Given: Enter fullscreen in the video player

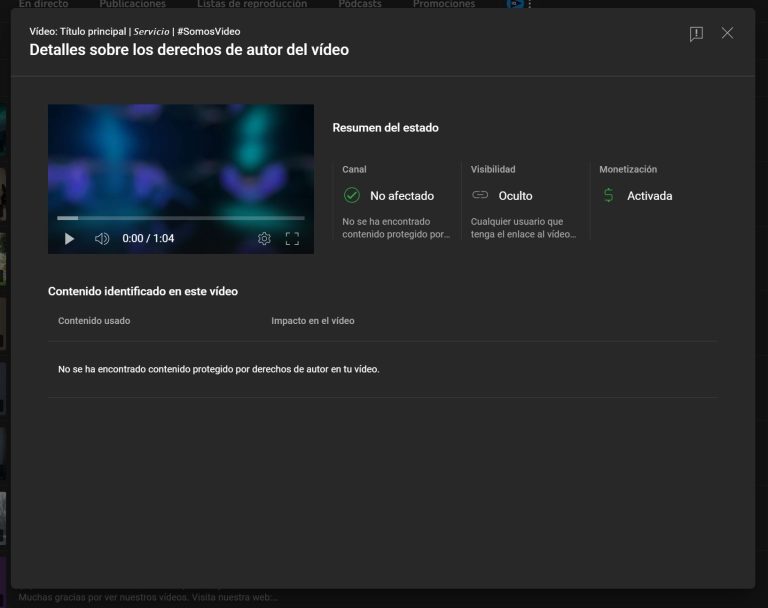Looking at the screenshot, I should (x=292, y=239).
